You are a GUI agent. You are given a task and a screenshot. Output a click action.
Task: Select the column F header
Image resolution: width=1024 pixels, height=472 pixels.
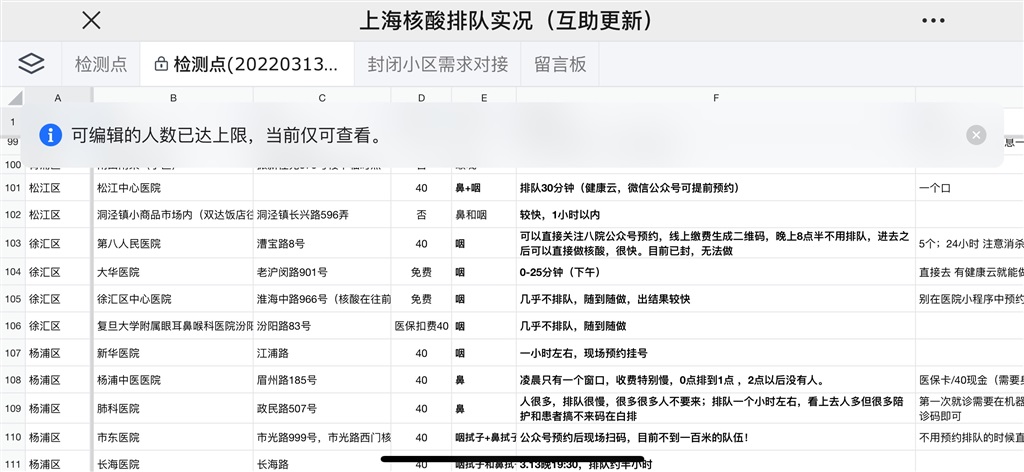(715, 97)
